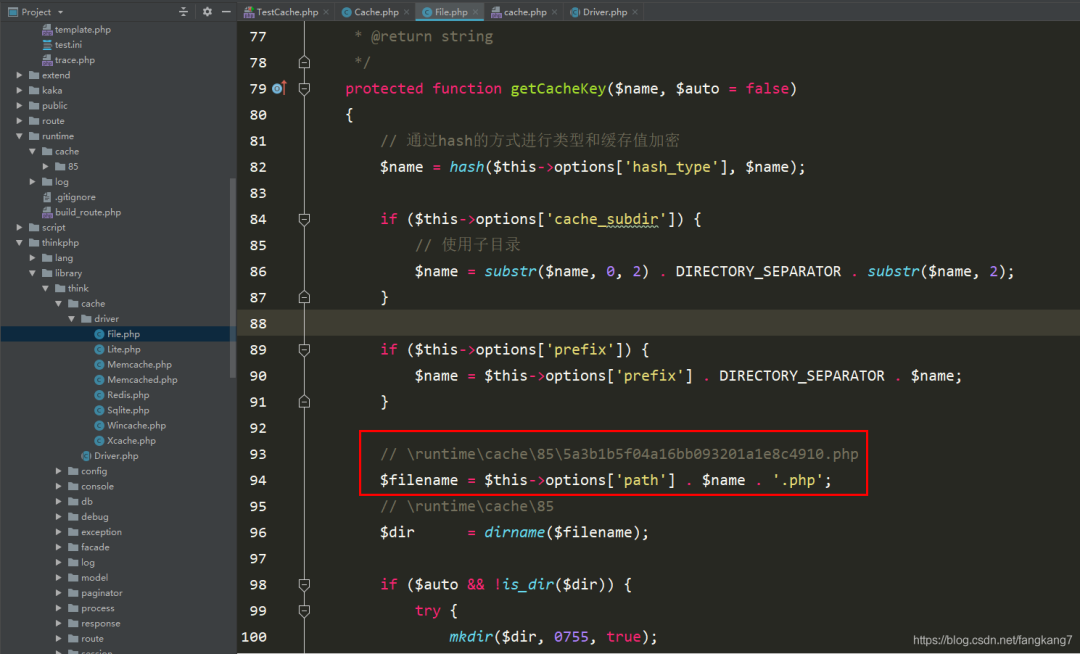
Task: Collapse the thinkphp folder
Action: tap(19, 242)
